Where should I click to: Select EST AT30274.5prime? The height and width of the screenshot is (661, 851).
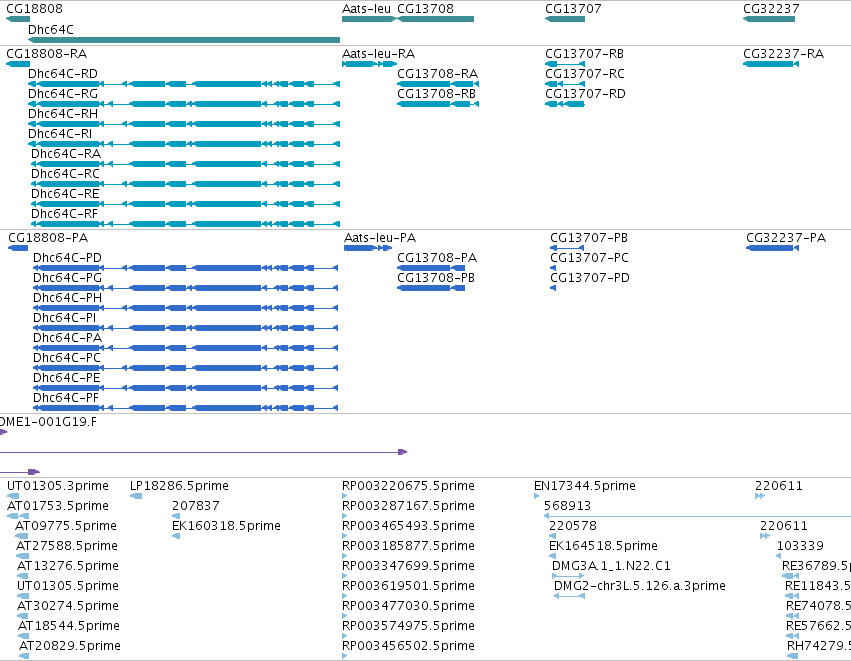(x=23, y=616)
